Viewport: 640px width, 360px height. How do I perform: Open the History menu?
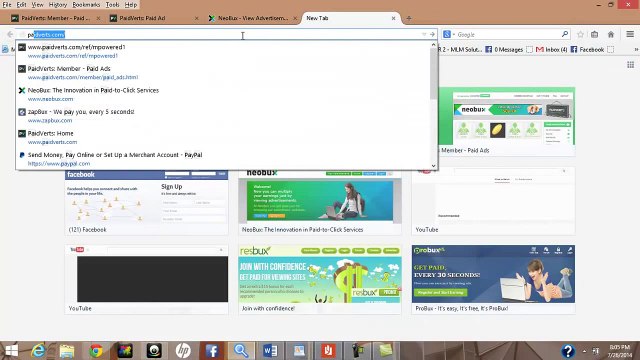(x=58, y=5)
